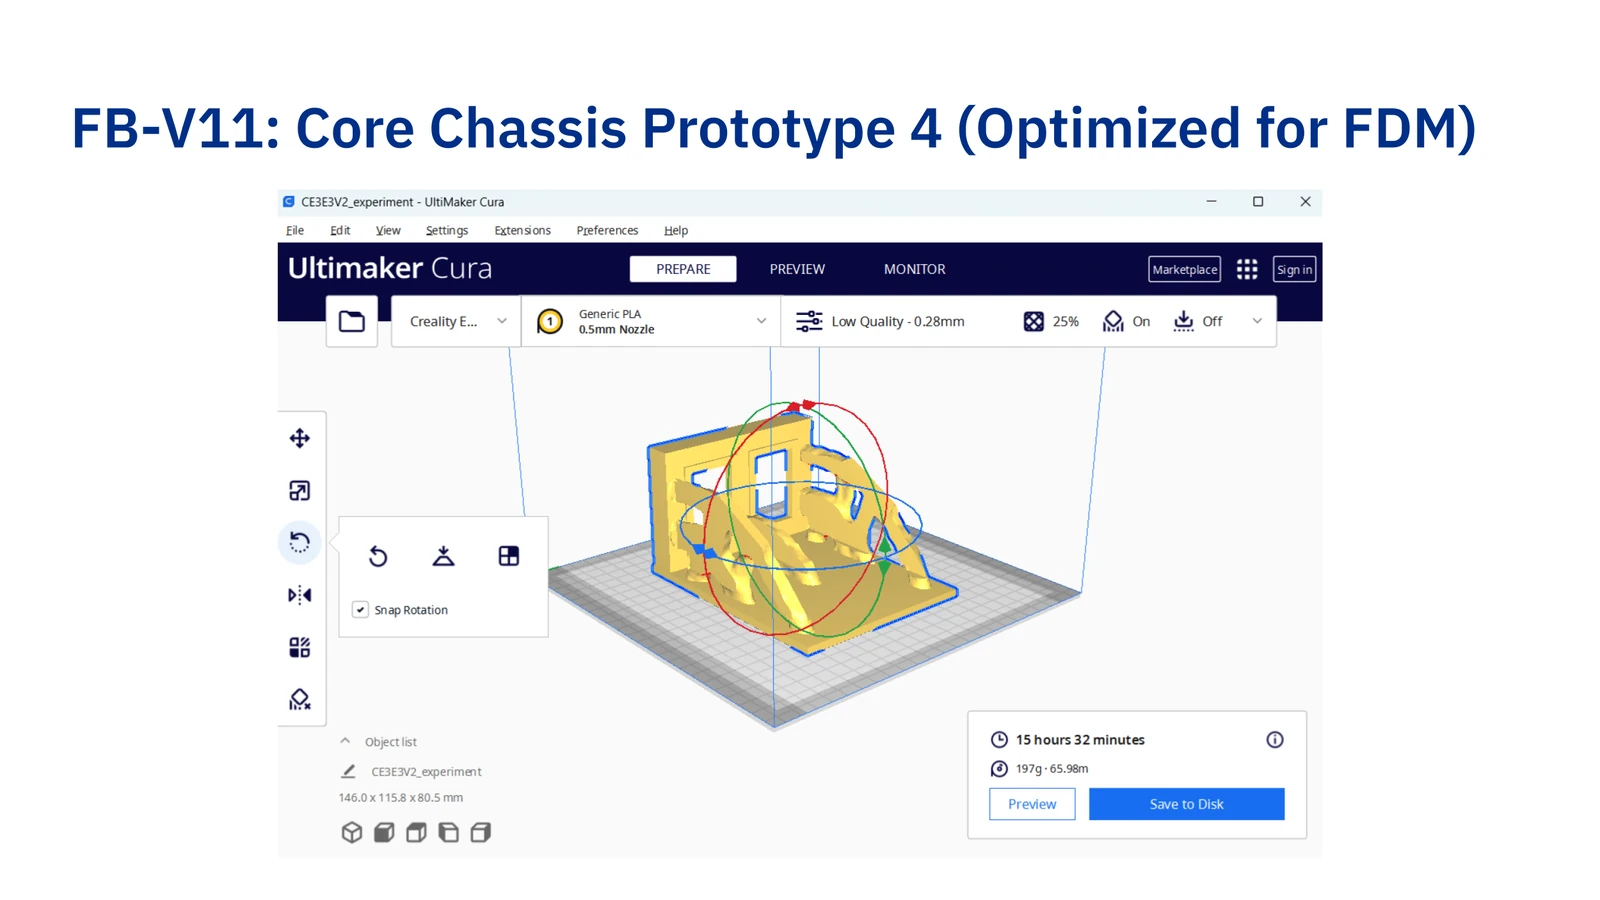1600x900 pixels.
Task: Select the Move tool in the sidebar
Action: click(299, 438)
